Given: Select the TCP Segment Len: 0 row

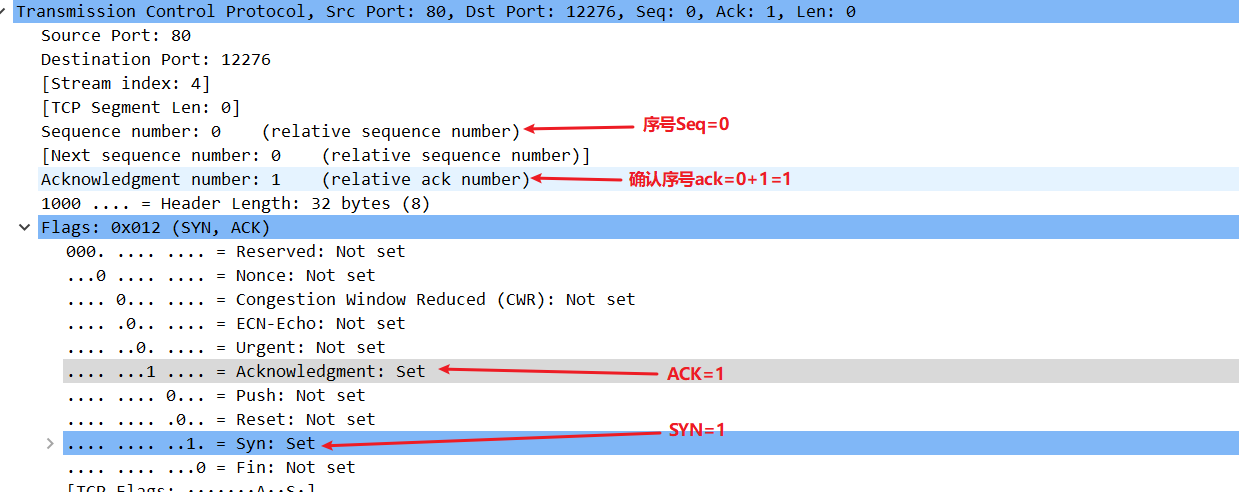Looking at the screenshot, I should pyautogui.click(x=141, y=108).
